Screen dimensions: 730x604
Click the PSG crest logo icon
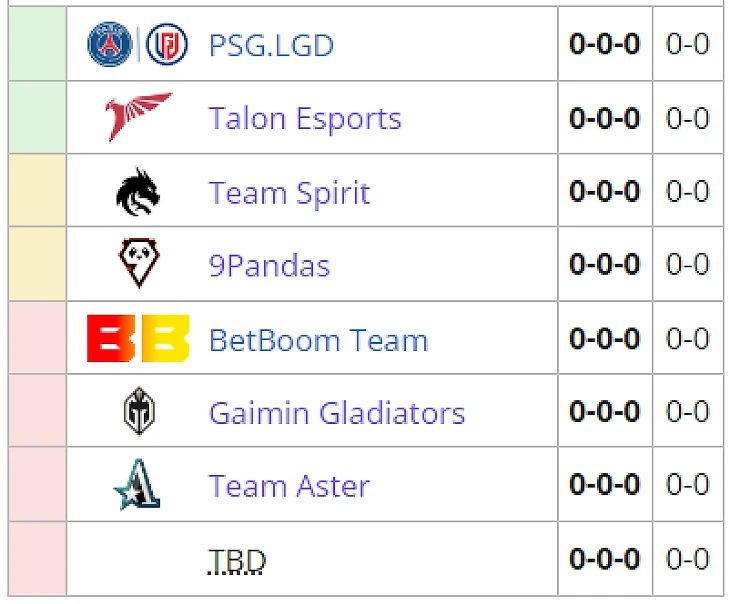(x=110, y=44)
